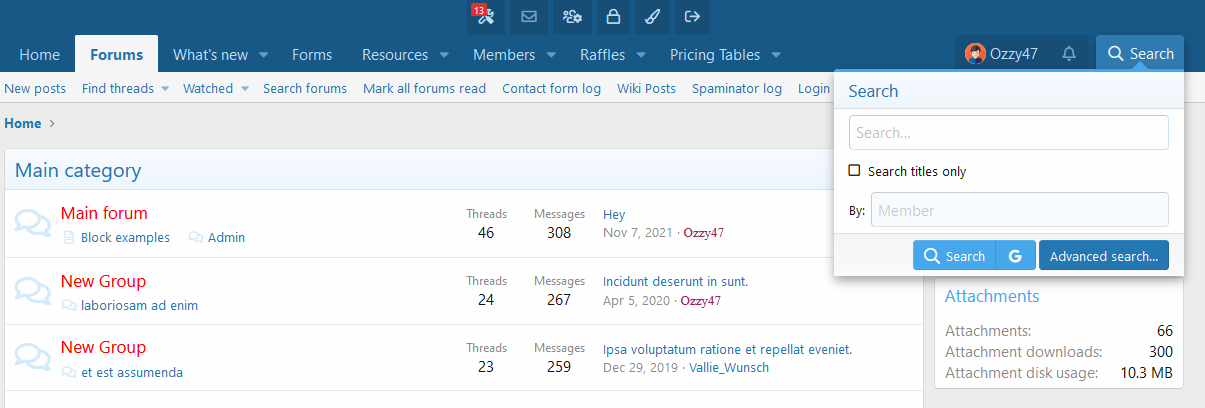The height and width of the screenshot is (408, 1205).
Task: Click the envelope messages icon
Action: 529,17
